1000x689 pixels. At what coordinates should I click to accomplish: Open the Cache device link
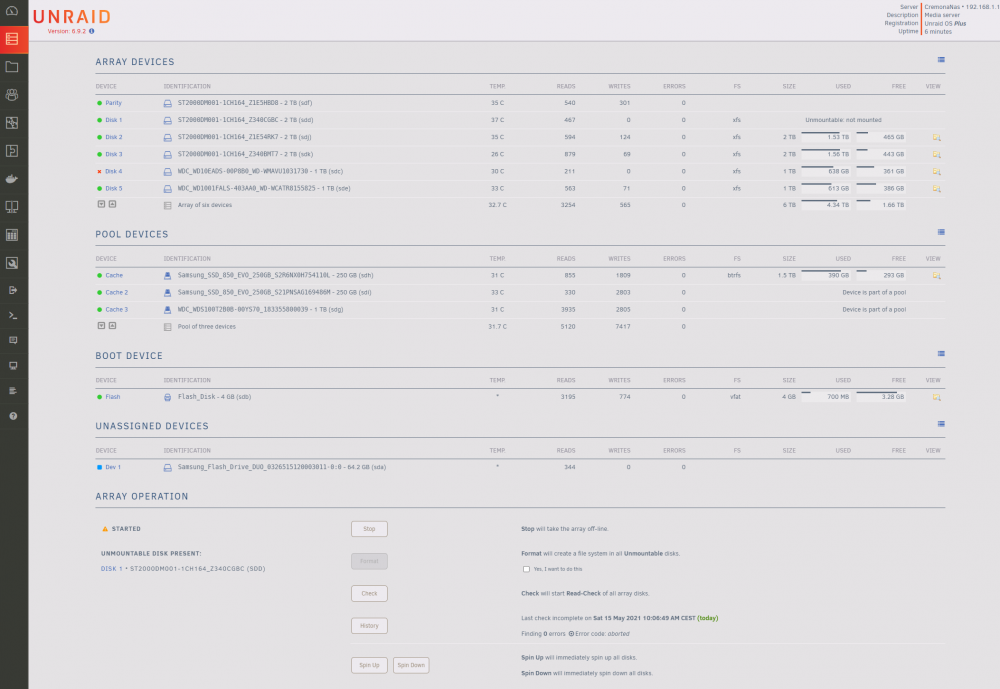[114, 276]
